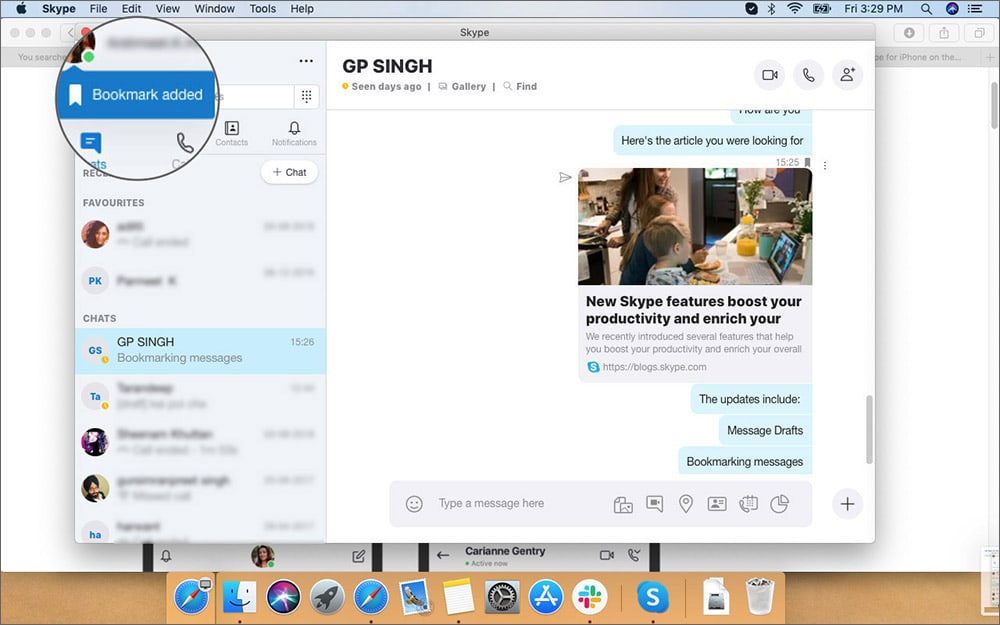Share your location from the message bar
Screen dimensions: 1000x625
point(686,504)
